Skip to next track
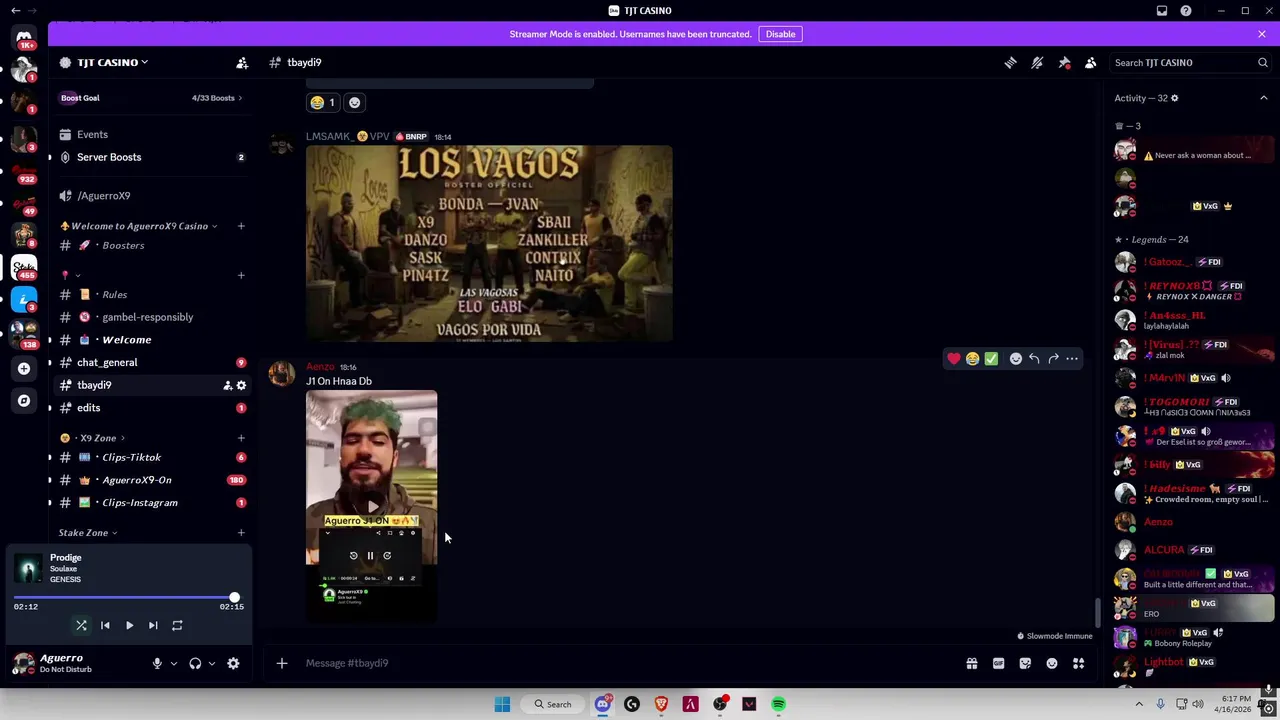The width and height of the screenshot is (1280, 720). coord(153,625)
